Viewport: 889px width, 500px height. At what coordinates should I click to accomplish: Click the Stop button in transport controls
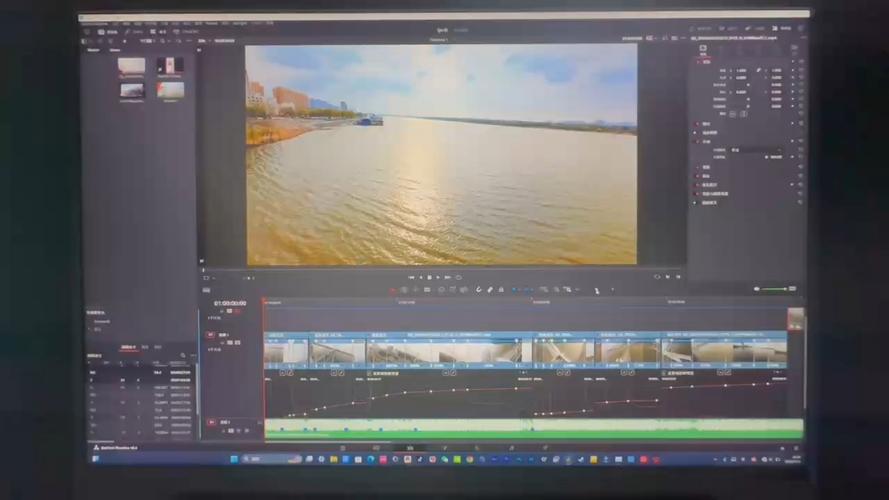pos(428,277)
